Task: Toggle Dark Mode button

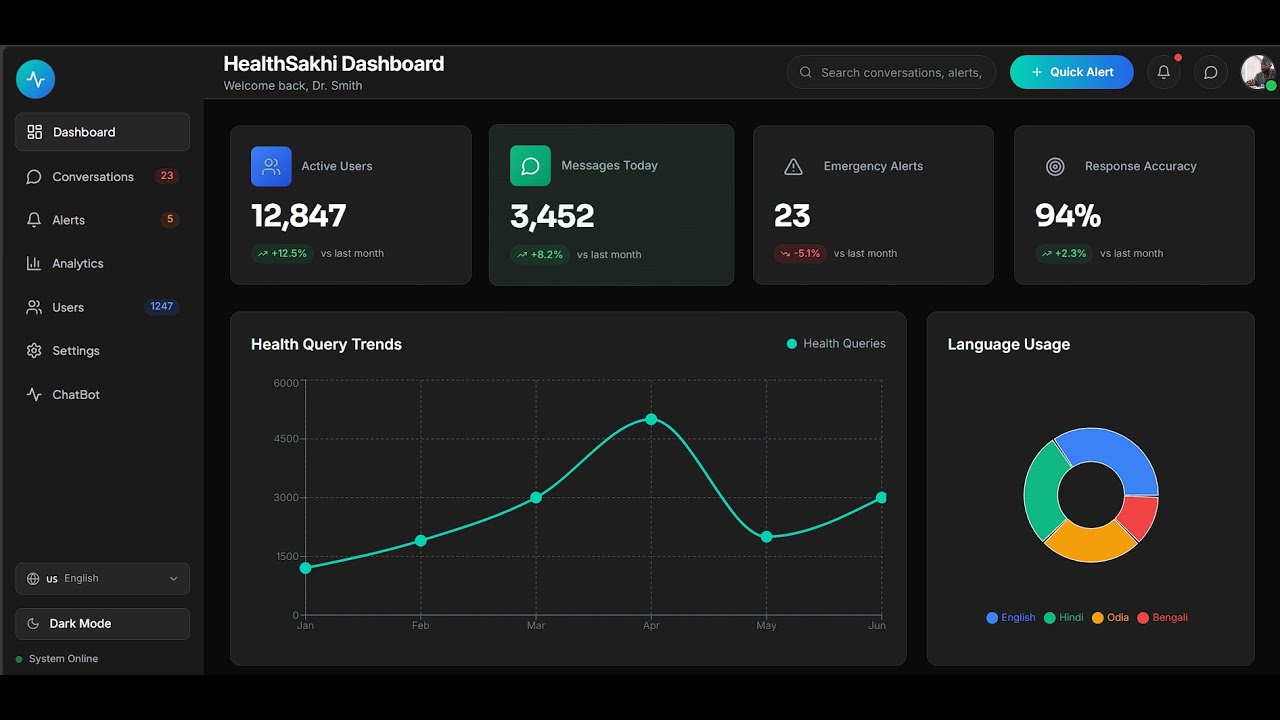Action: 102,624
